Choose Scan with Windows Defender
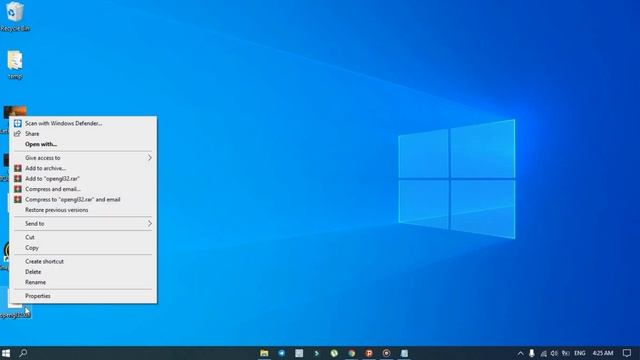This screenshot has height=360, width=640. [83, 123]
